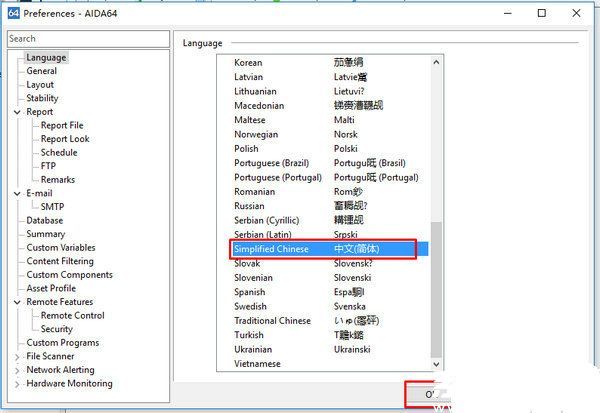Click inside the Search field
The height and width of the screenshot is (413, 600).
click(87, 39)
